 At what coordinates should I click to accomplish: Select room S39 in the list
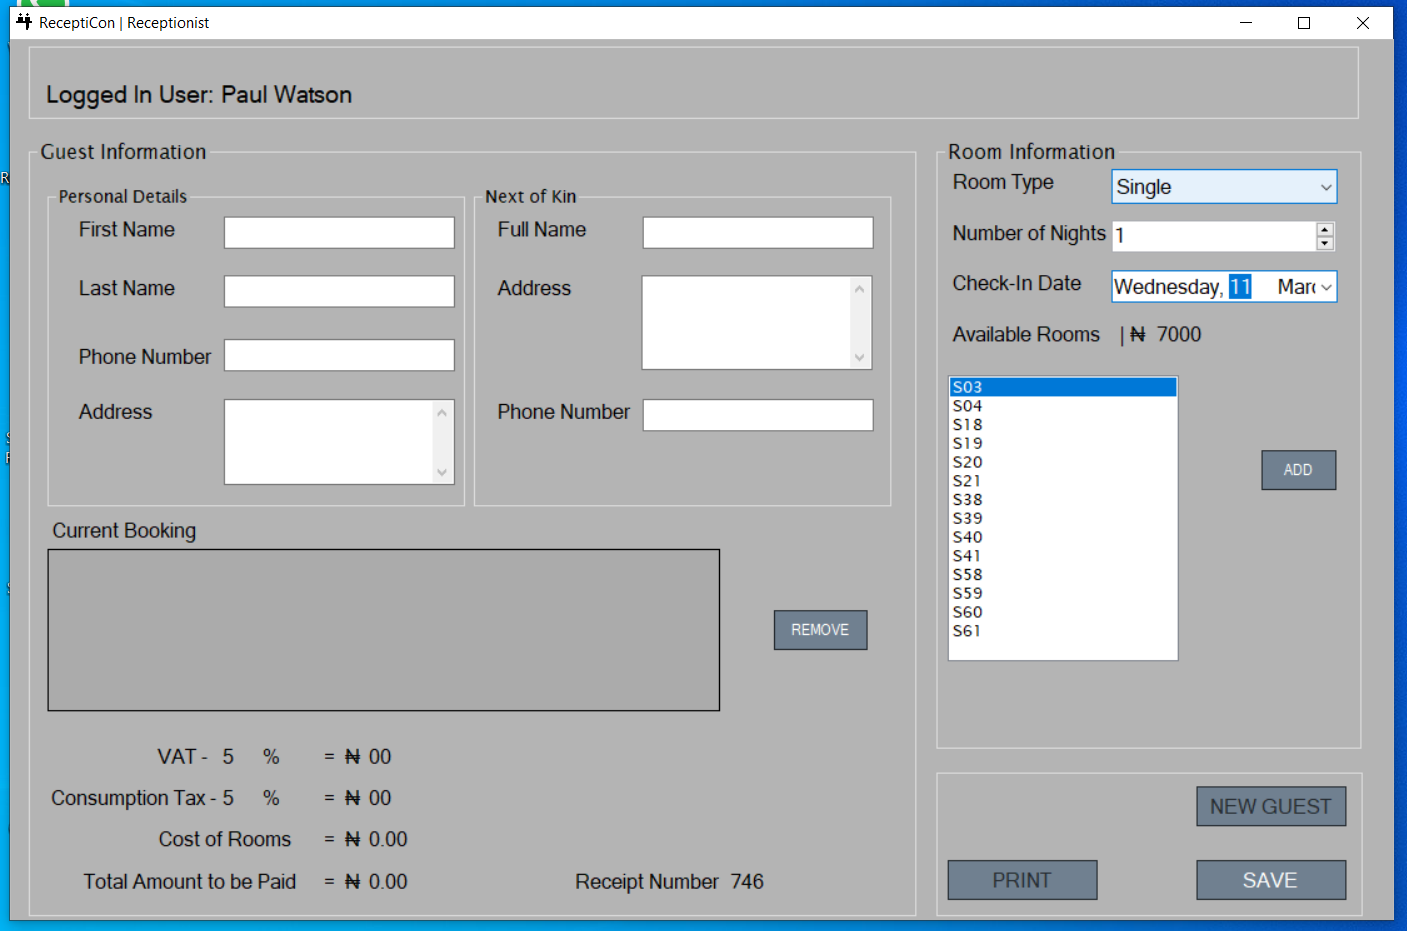pos(1063,518)
